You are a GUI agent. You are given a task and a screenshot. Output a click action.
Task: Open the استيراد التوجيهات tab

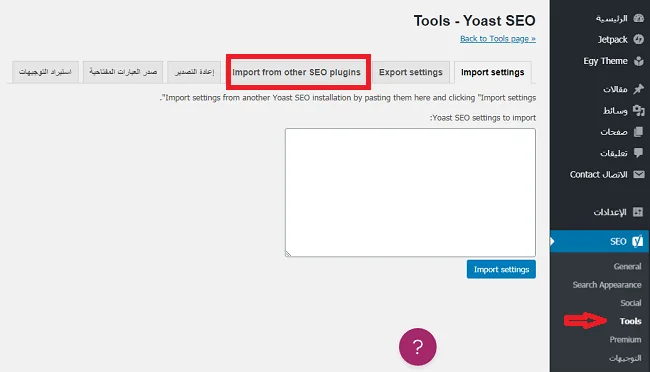click(x=45, y=72)
